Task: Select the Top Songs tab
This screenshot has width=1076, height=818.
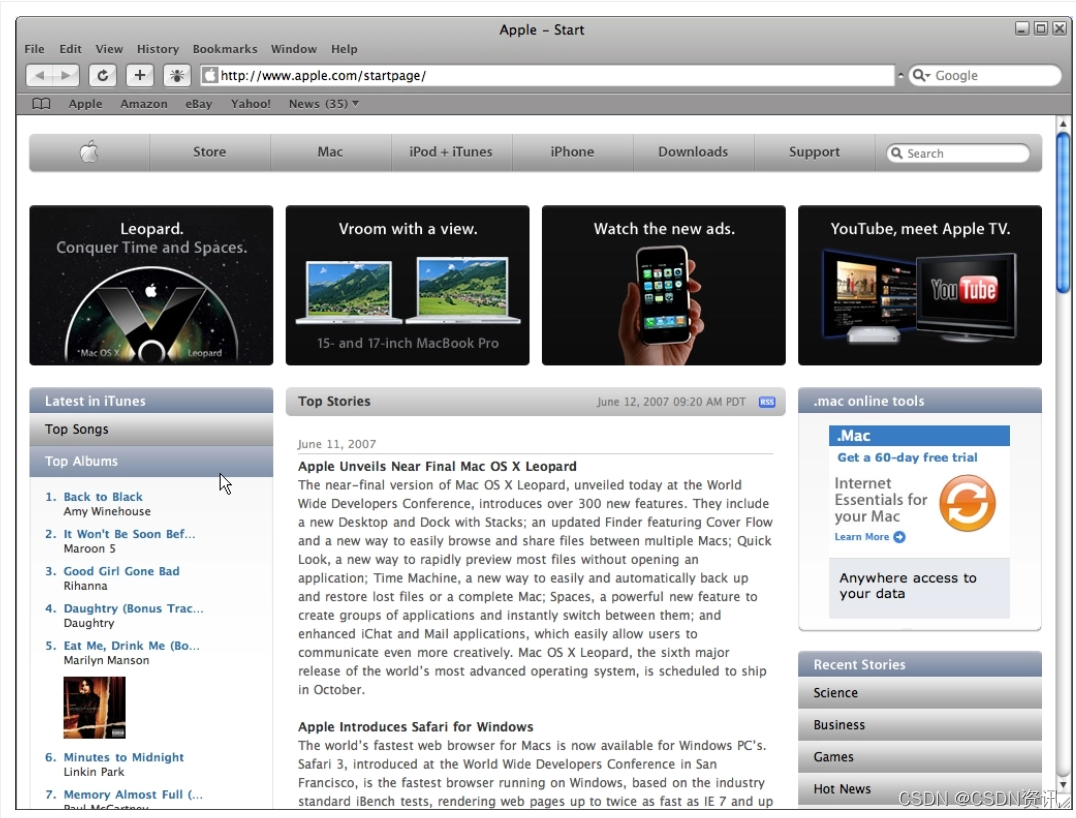Action: [x=151, y=430]
